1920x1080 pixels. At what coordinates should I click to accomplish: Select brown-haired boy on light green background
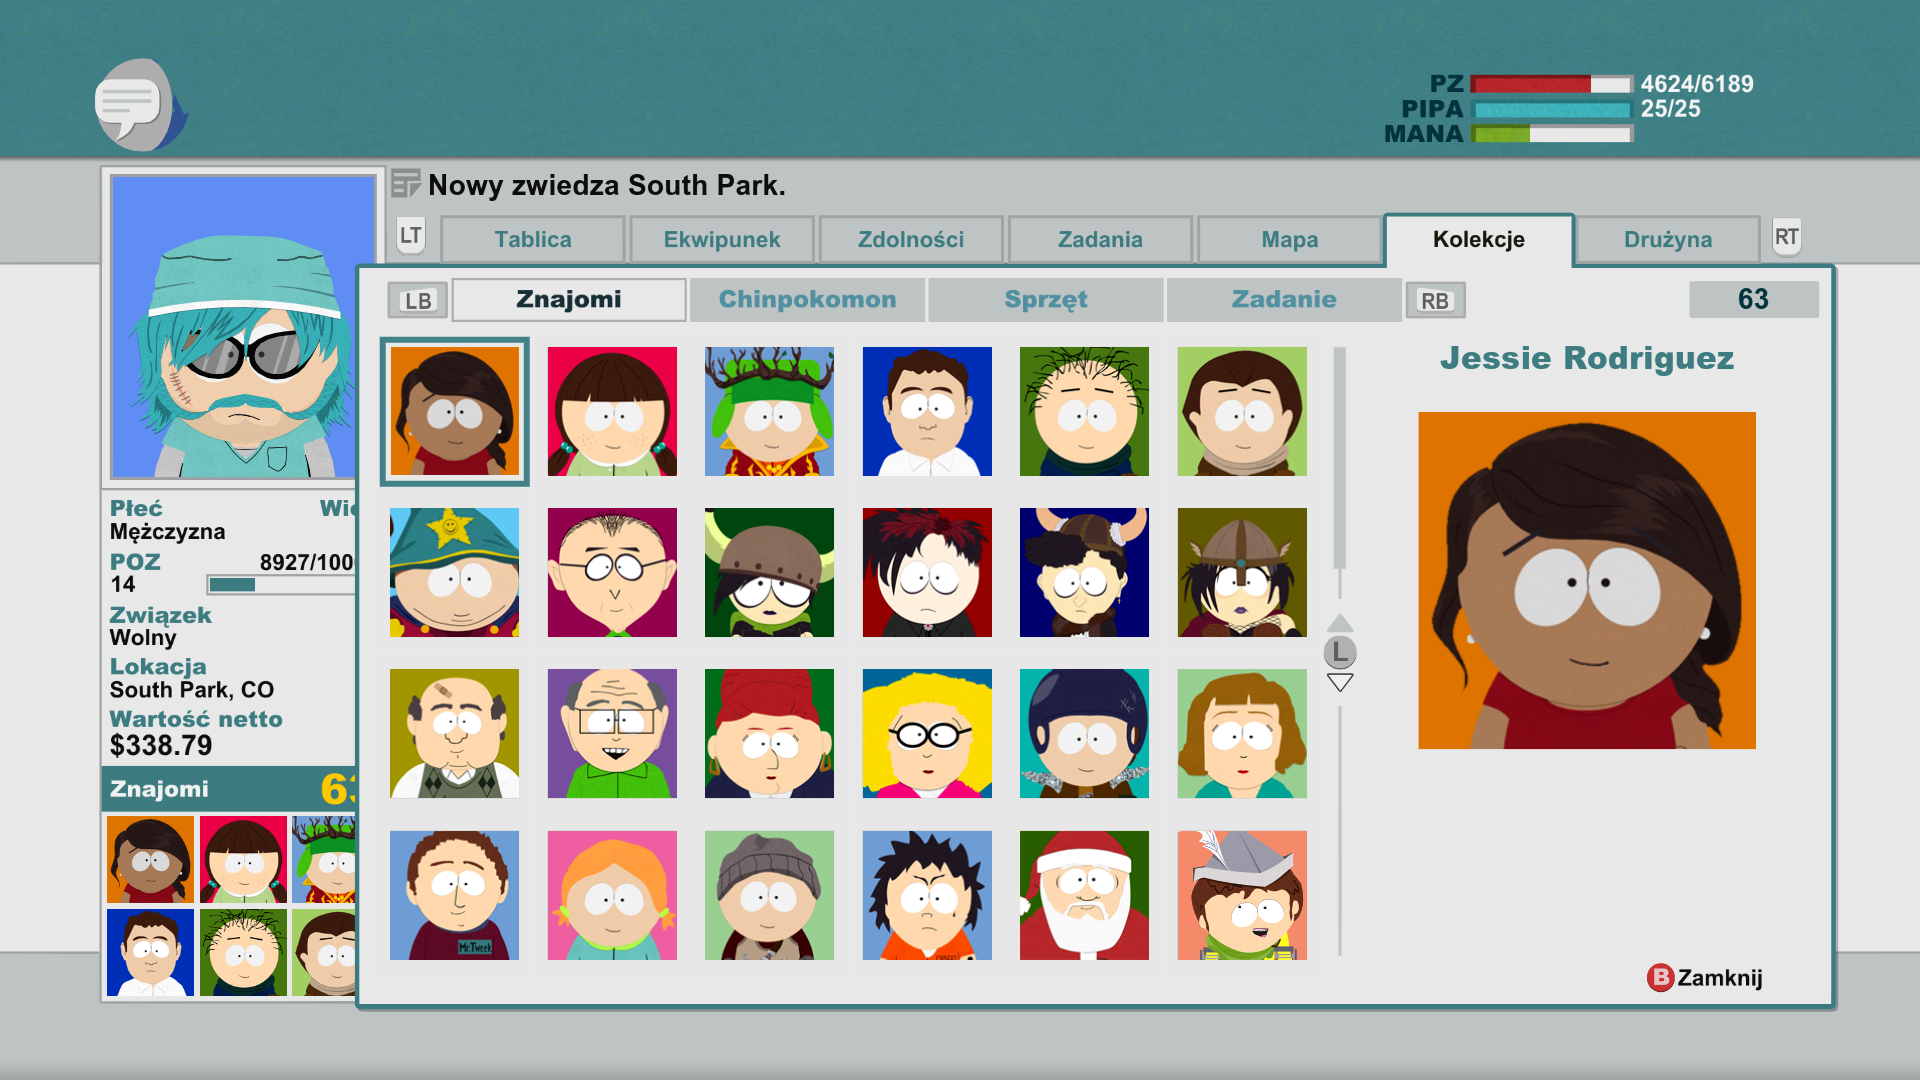click(1242, 411)
